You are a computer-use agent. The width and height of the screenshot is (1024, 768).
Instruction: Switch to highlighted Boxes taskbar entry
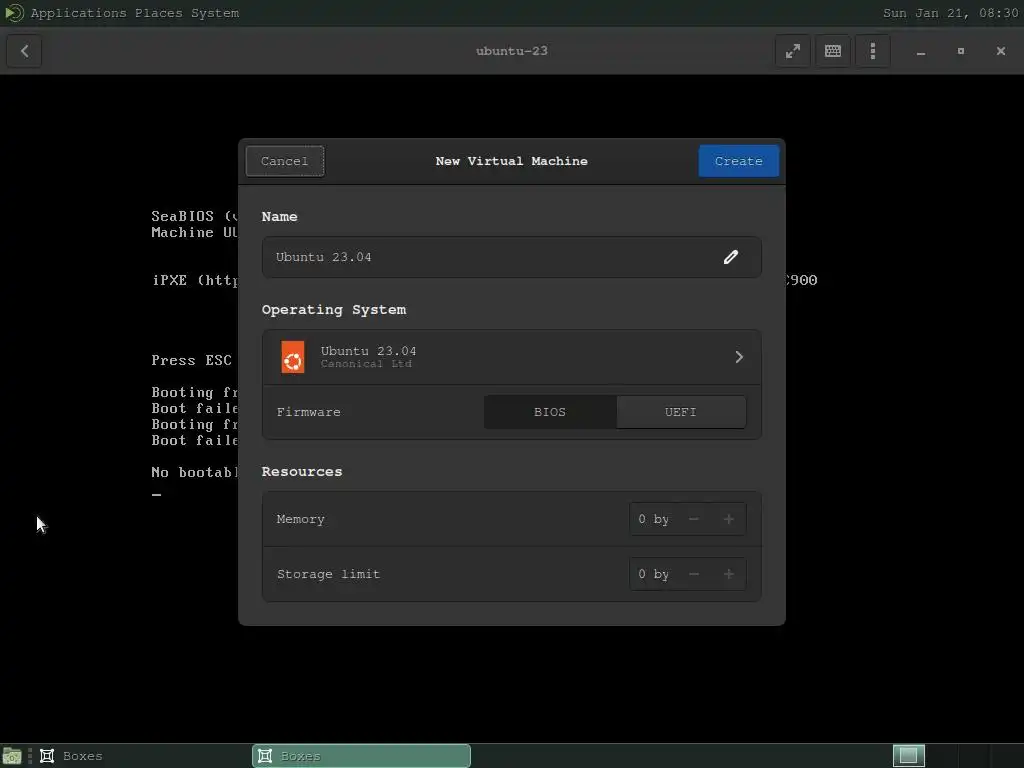pyautogui.click(x=361, y=756)
